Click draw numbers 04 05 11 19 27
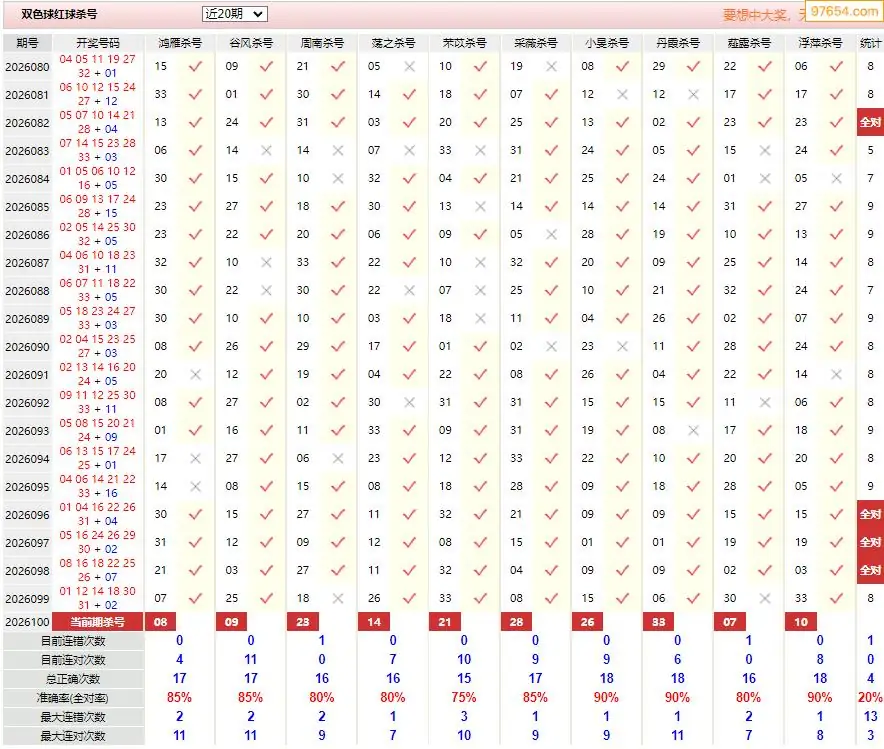 point(98,59)
